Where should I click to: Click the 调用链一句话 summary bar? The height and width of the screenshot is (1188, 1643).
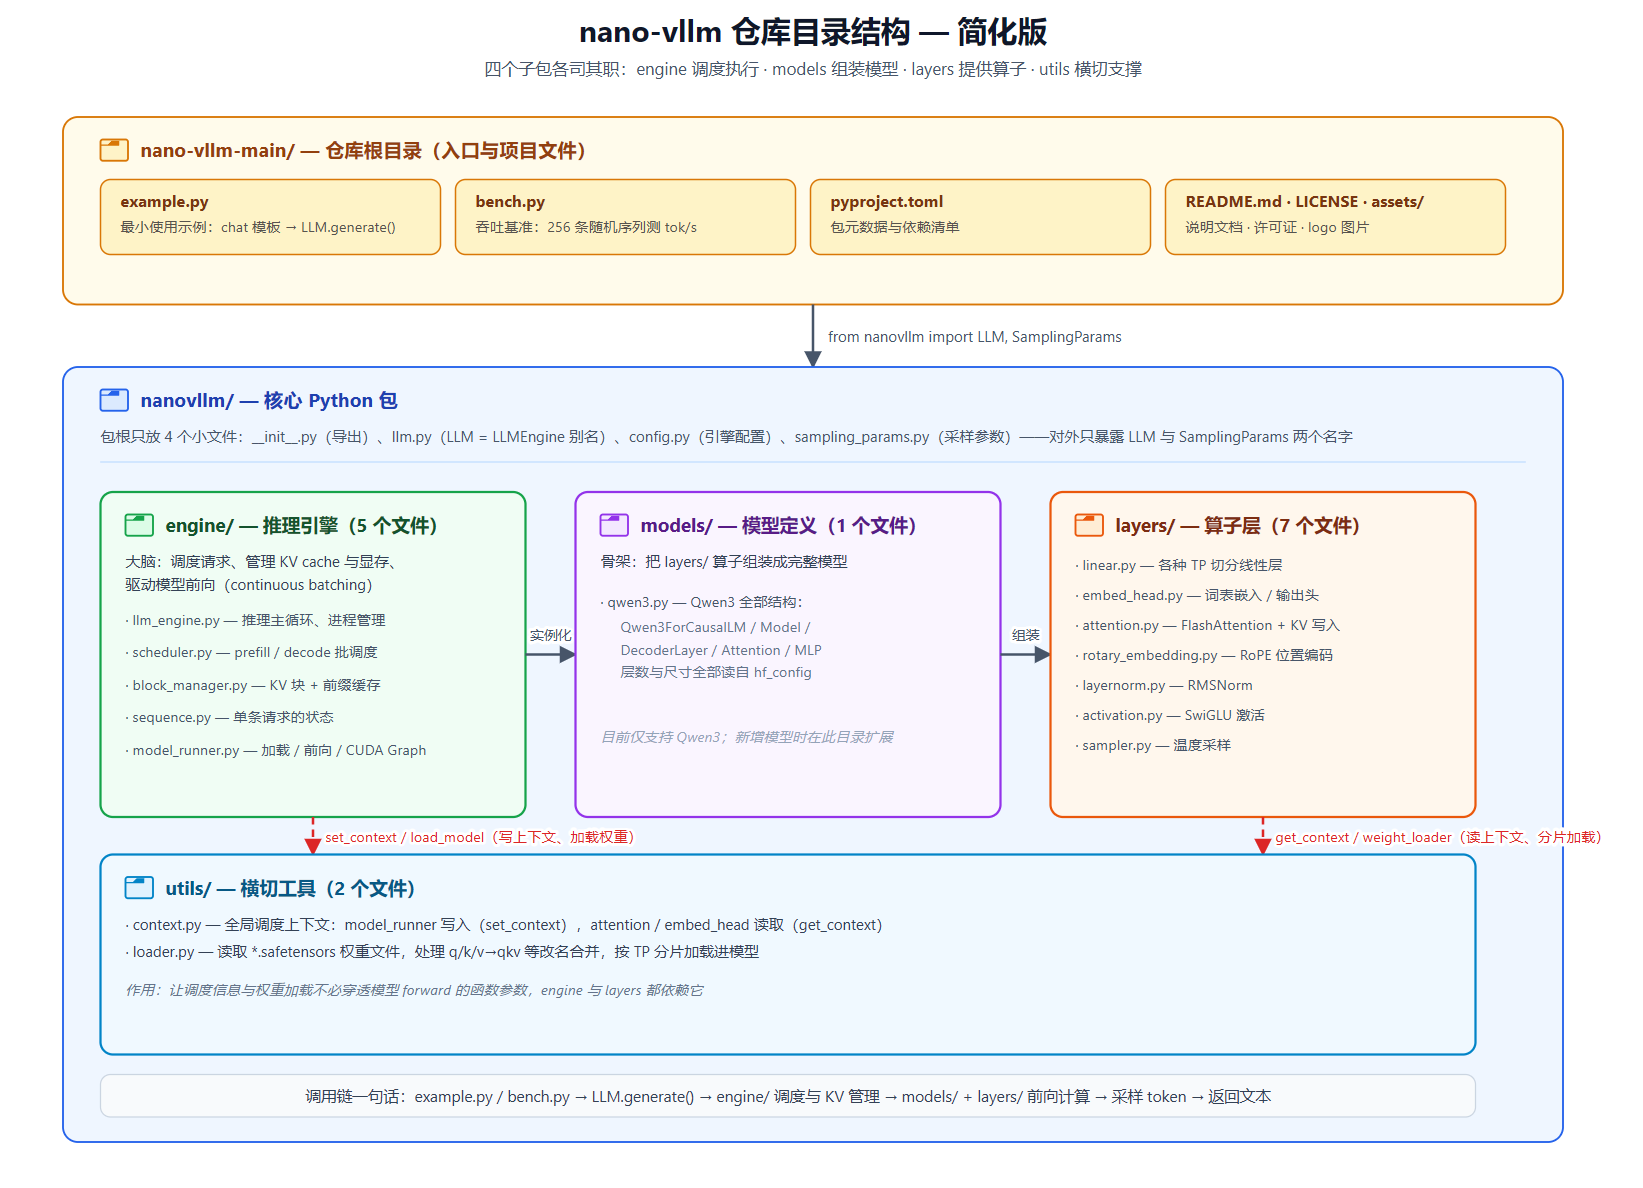pos(788,1096)
